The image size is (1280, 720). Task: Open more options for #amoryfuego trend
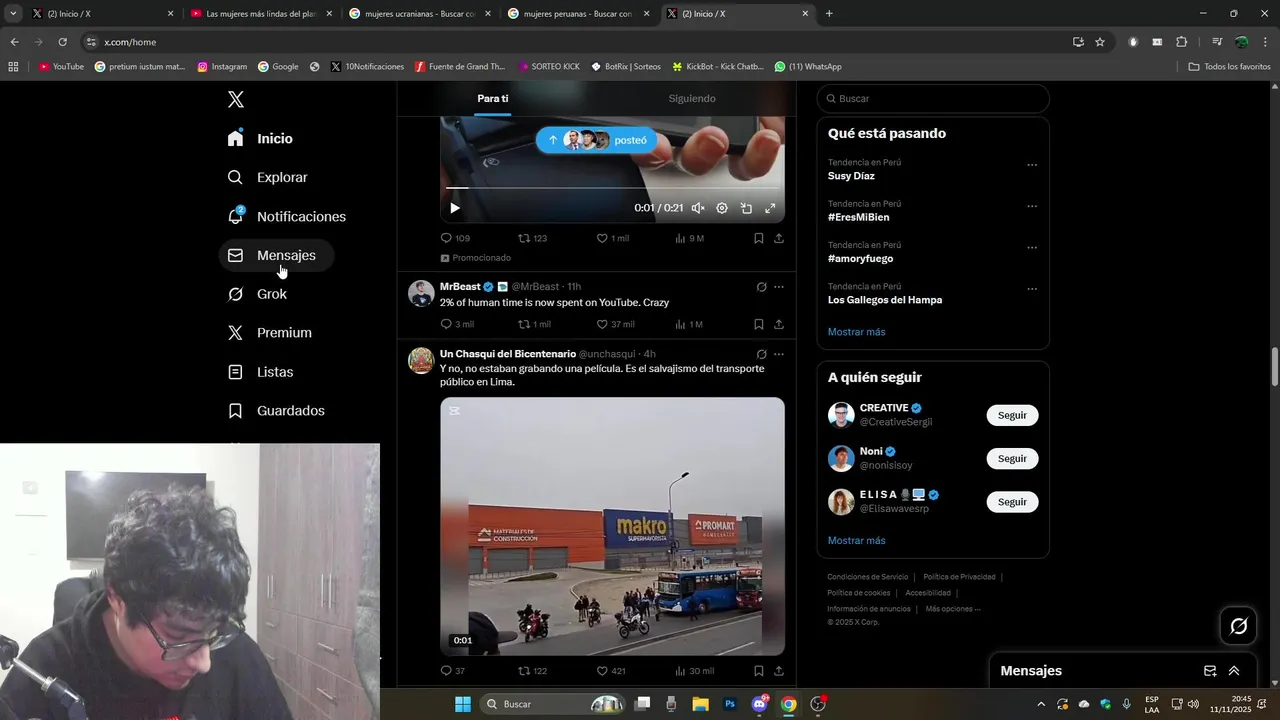(1032, 247)
